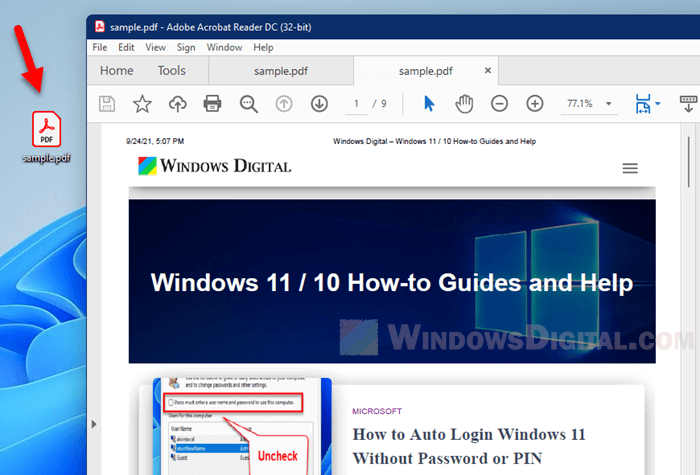
Task: Click the current page number field
Action: (356, 104)
